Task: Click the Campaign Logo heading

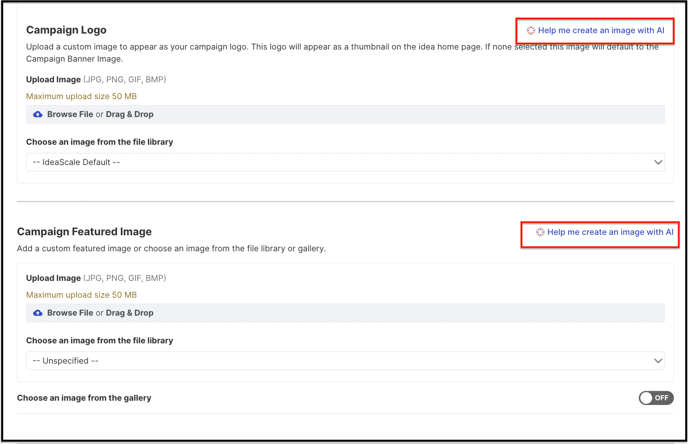Action: pyautogui.click(x=66, y=30)
